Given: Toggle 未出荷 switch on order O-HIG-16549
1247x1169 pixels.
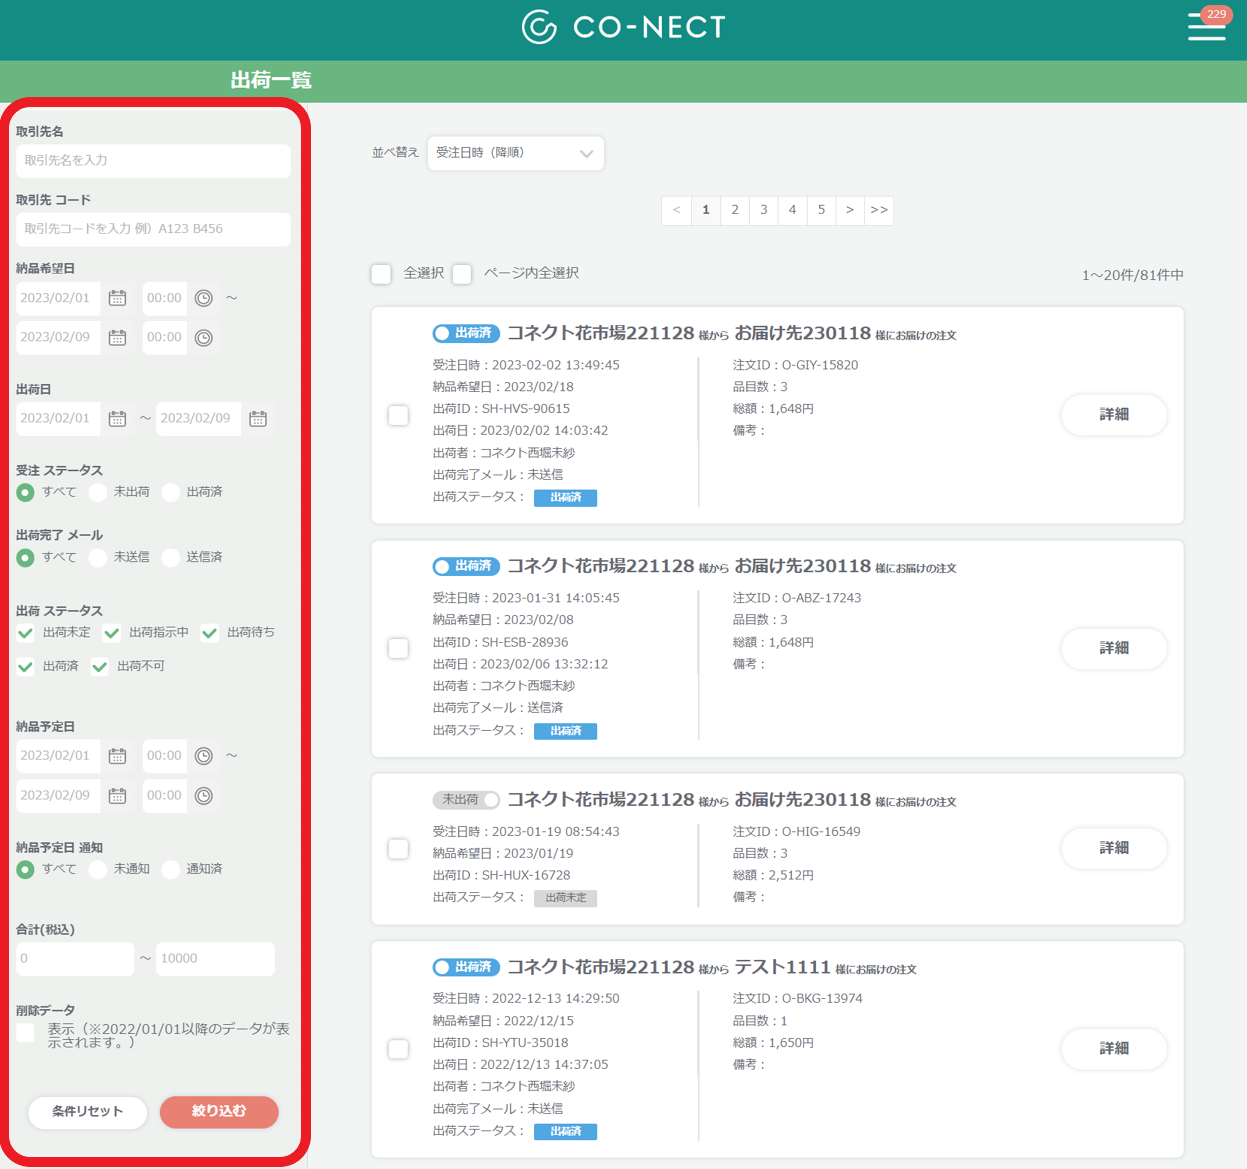Looking at the screenshot, I should click(x=466, y=800).
